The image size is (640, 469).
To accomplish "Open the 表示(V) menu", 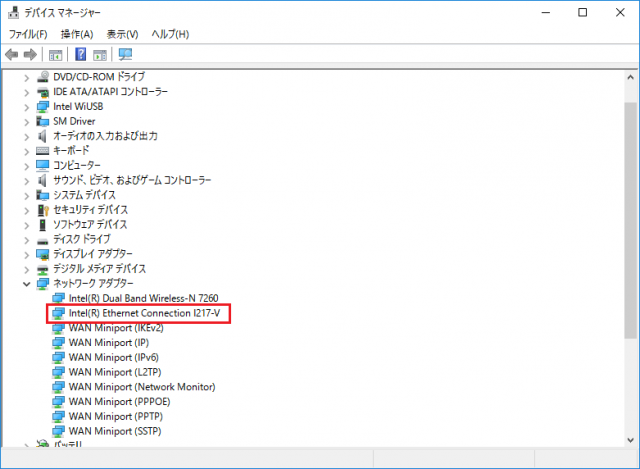I will (x=122, y=34).
